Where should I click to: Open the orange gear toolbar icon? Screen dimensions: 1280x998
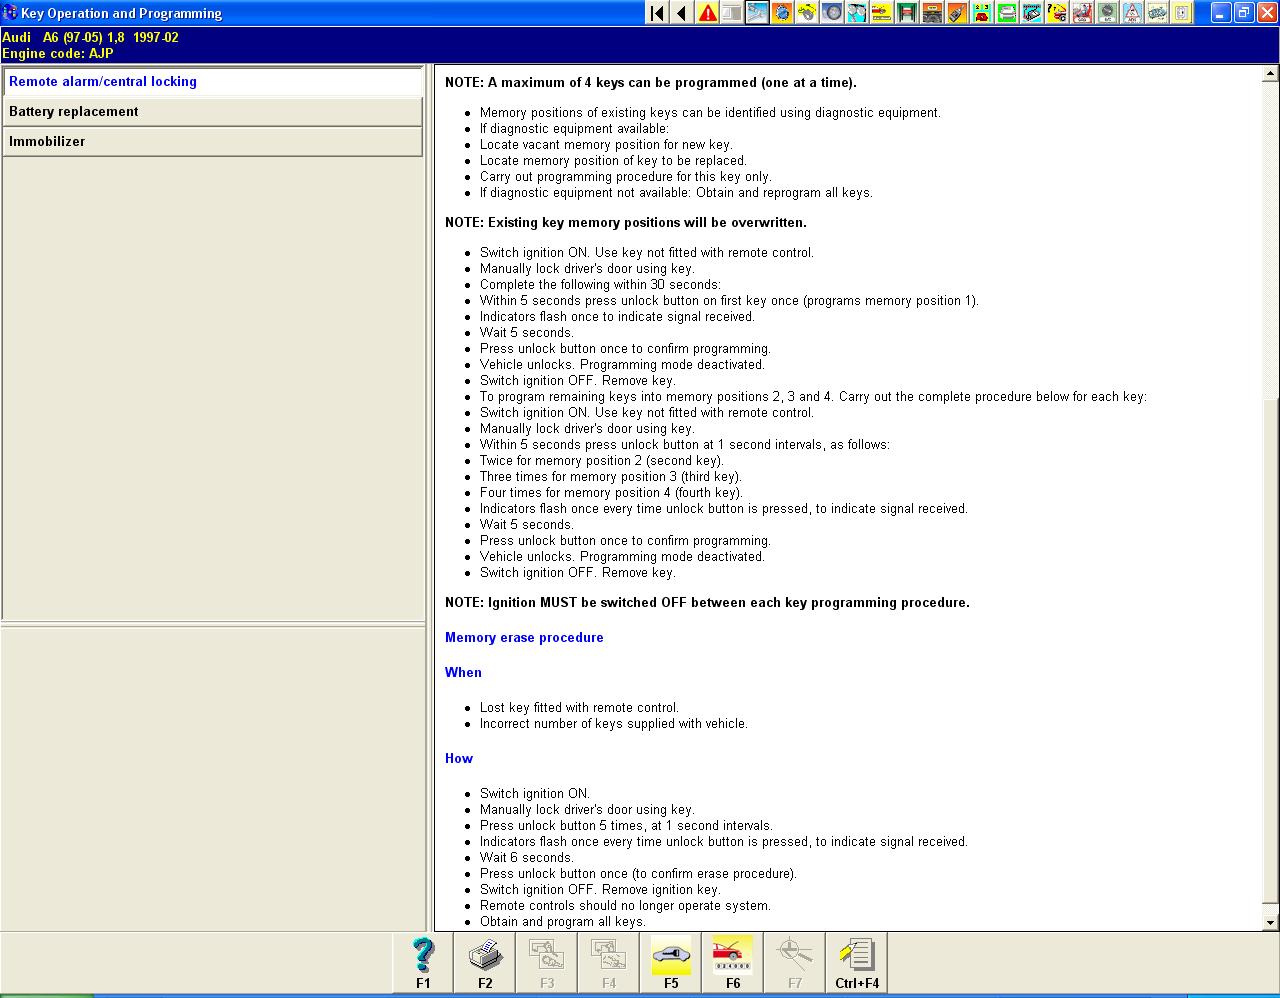782,13
